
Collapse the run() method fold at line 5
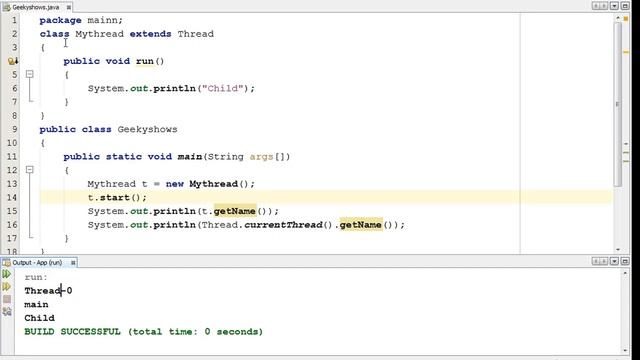click(x=29, y=74)
